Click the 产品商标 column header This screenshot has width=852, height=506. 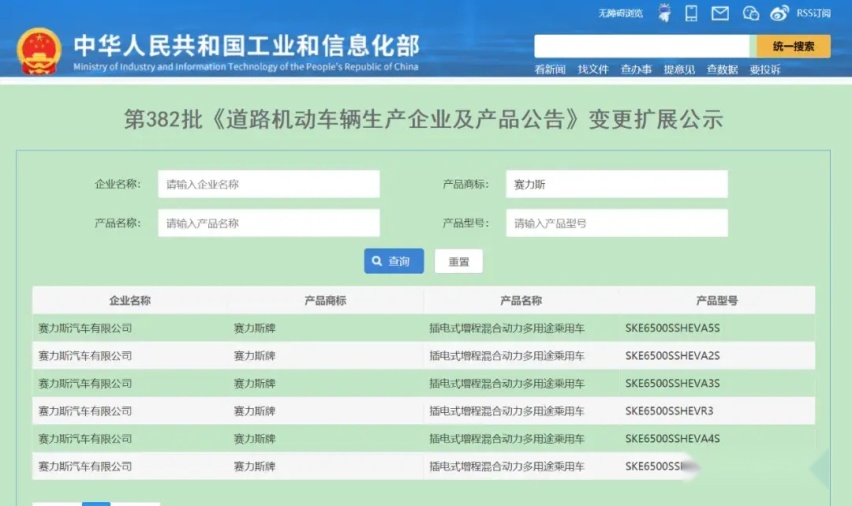point(325,301)
